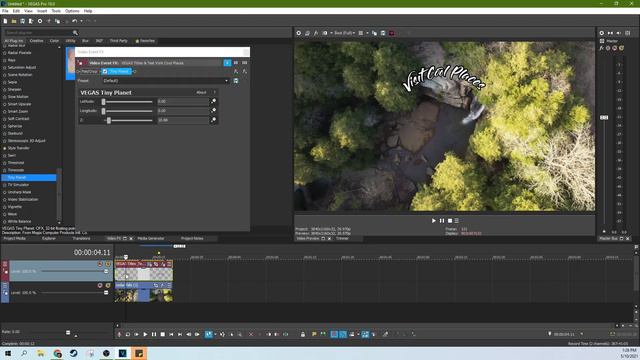Adjust the Longitude slider handle
Image resolution: width=640 pixels, height=360 pixels.
pyautogui.click(x=104, y=111)
